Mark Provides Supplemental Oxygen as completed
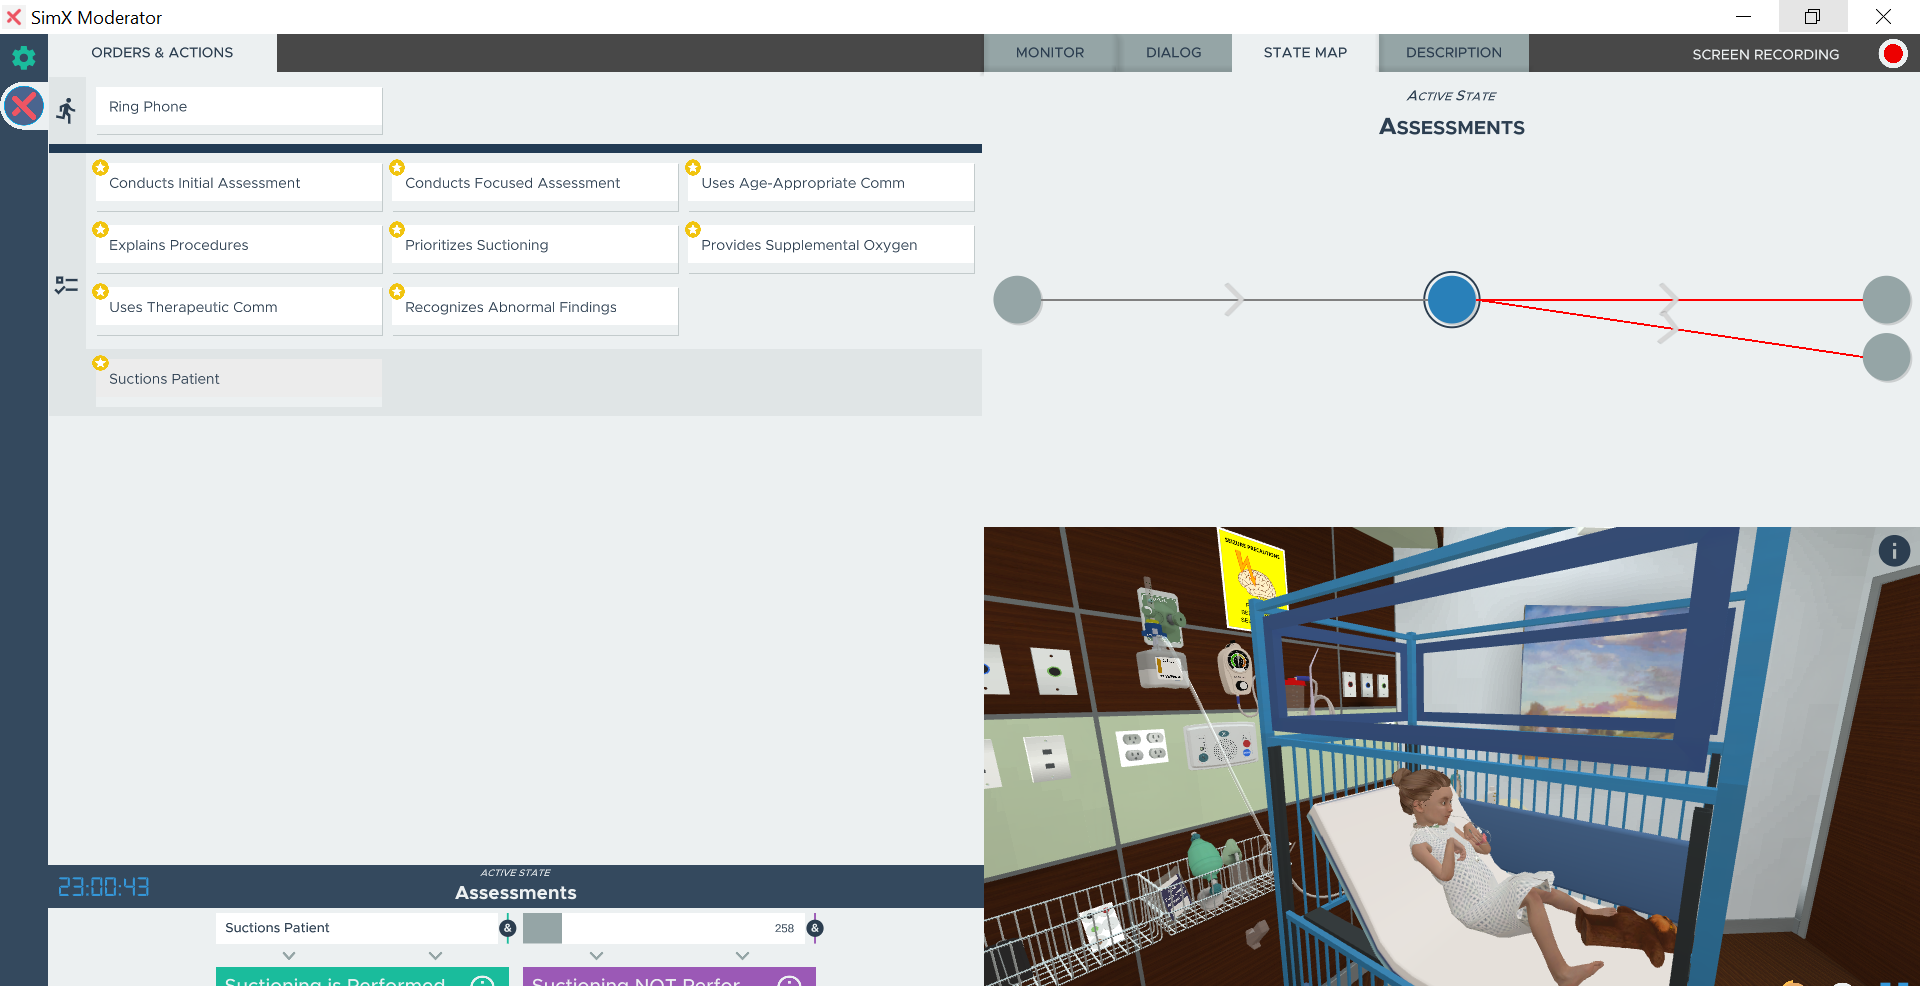The height and width of the screenshot is (986, 1920). (x=830, y=245)
